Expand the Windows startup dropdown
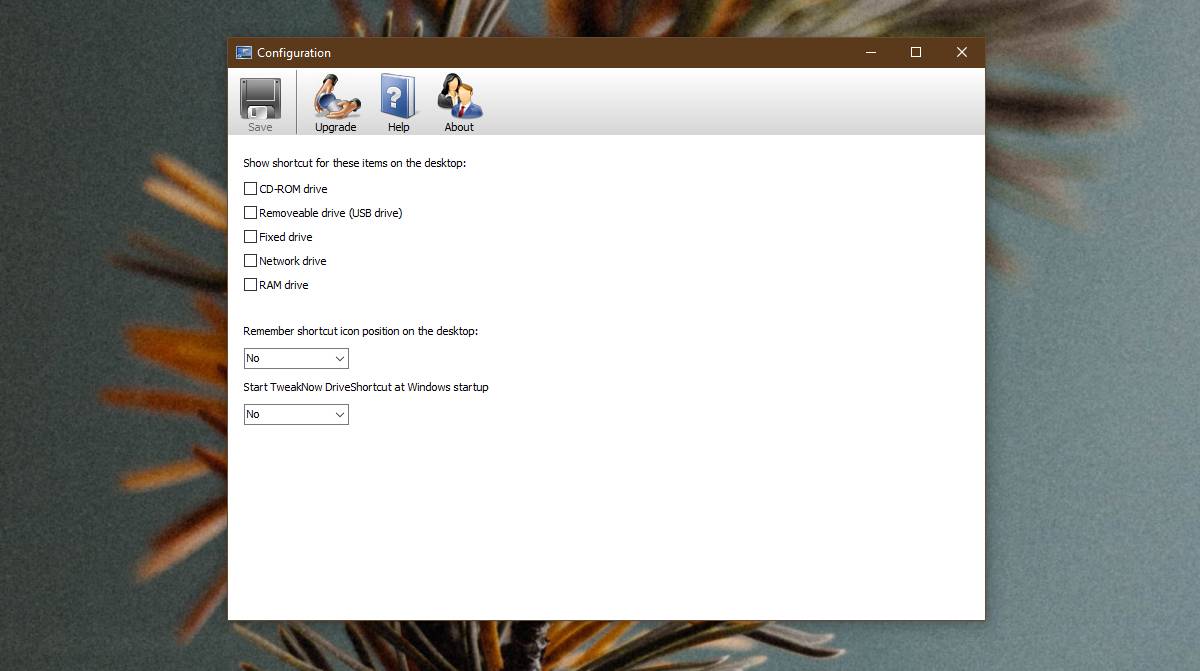 [x=296, y=414]
